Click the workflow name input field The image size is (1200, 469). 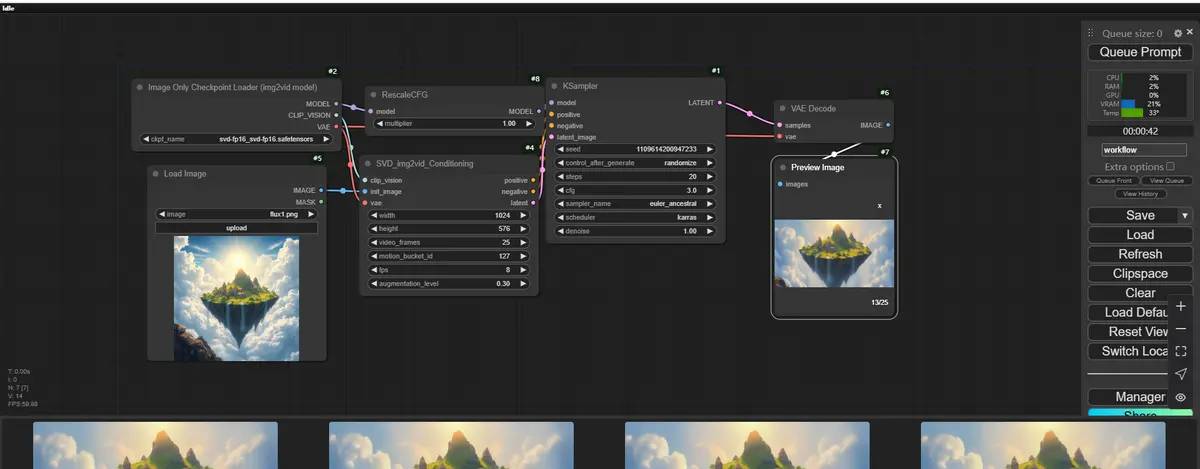point(1140,149)
